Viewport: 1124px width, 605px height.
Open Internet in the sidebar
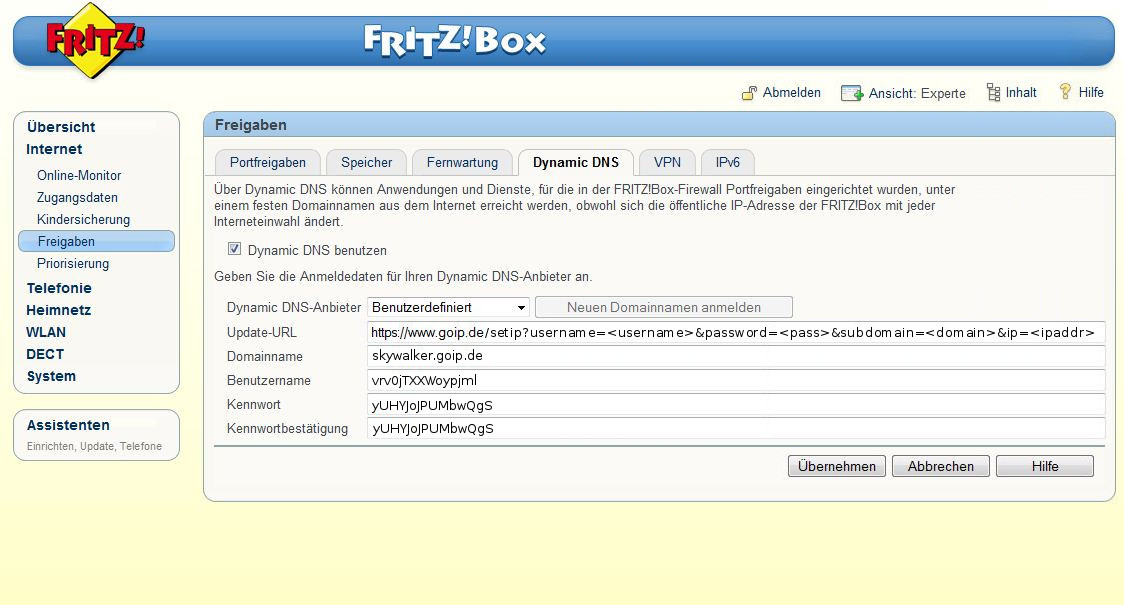[x=54, y=149]
